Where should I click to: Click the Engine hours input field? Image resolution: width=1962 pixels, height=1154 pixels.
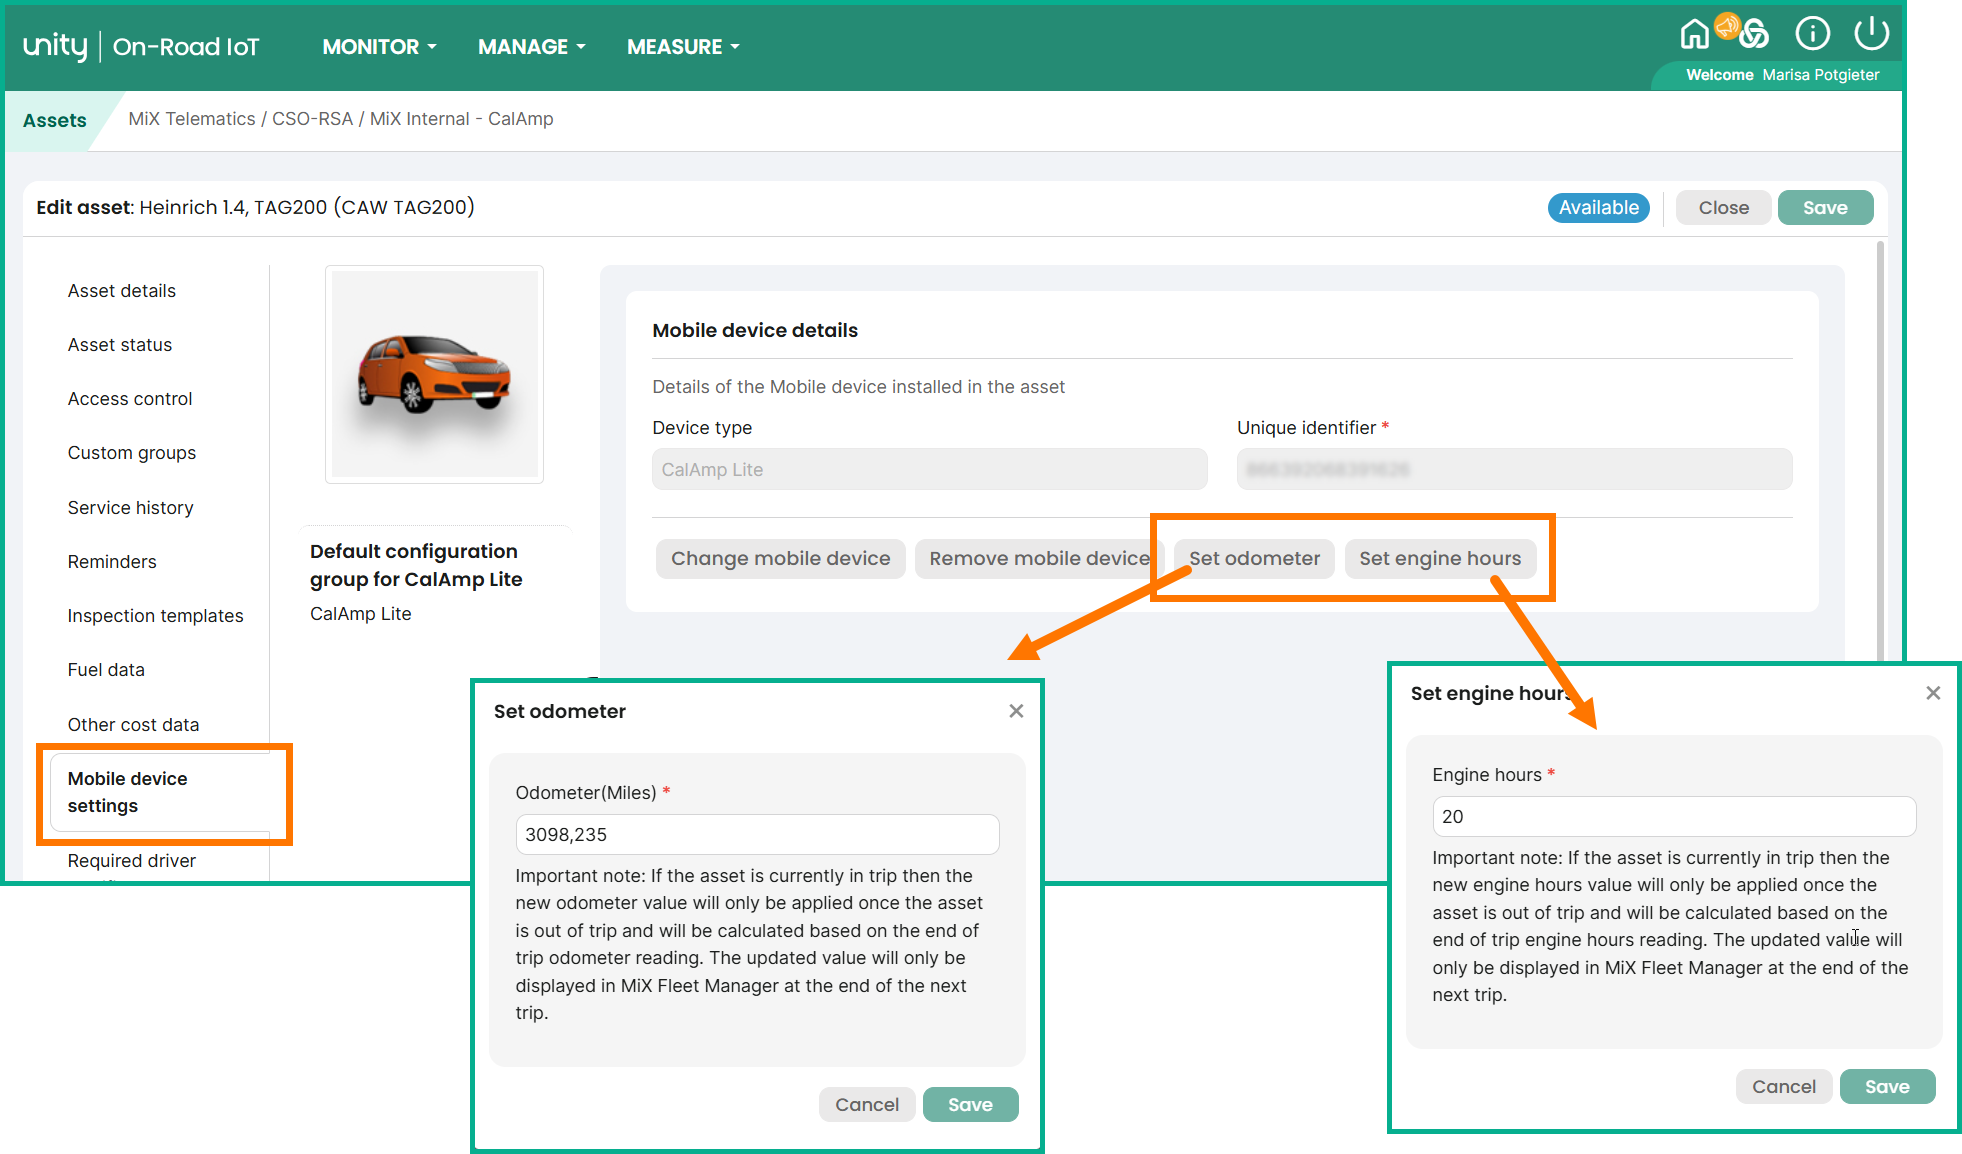1673,817
